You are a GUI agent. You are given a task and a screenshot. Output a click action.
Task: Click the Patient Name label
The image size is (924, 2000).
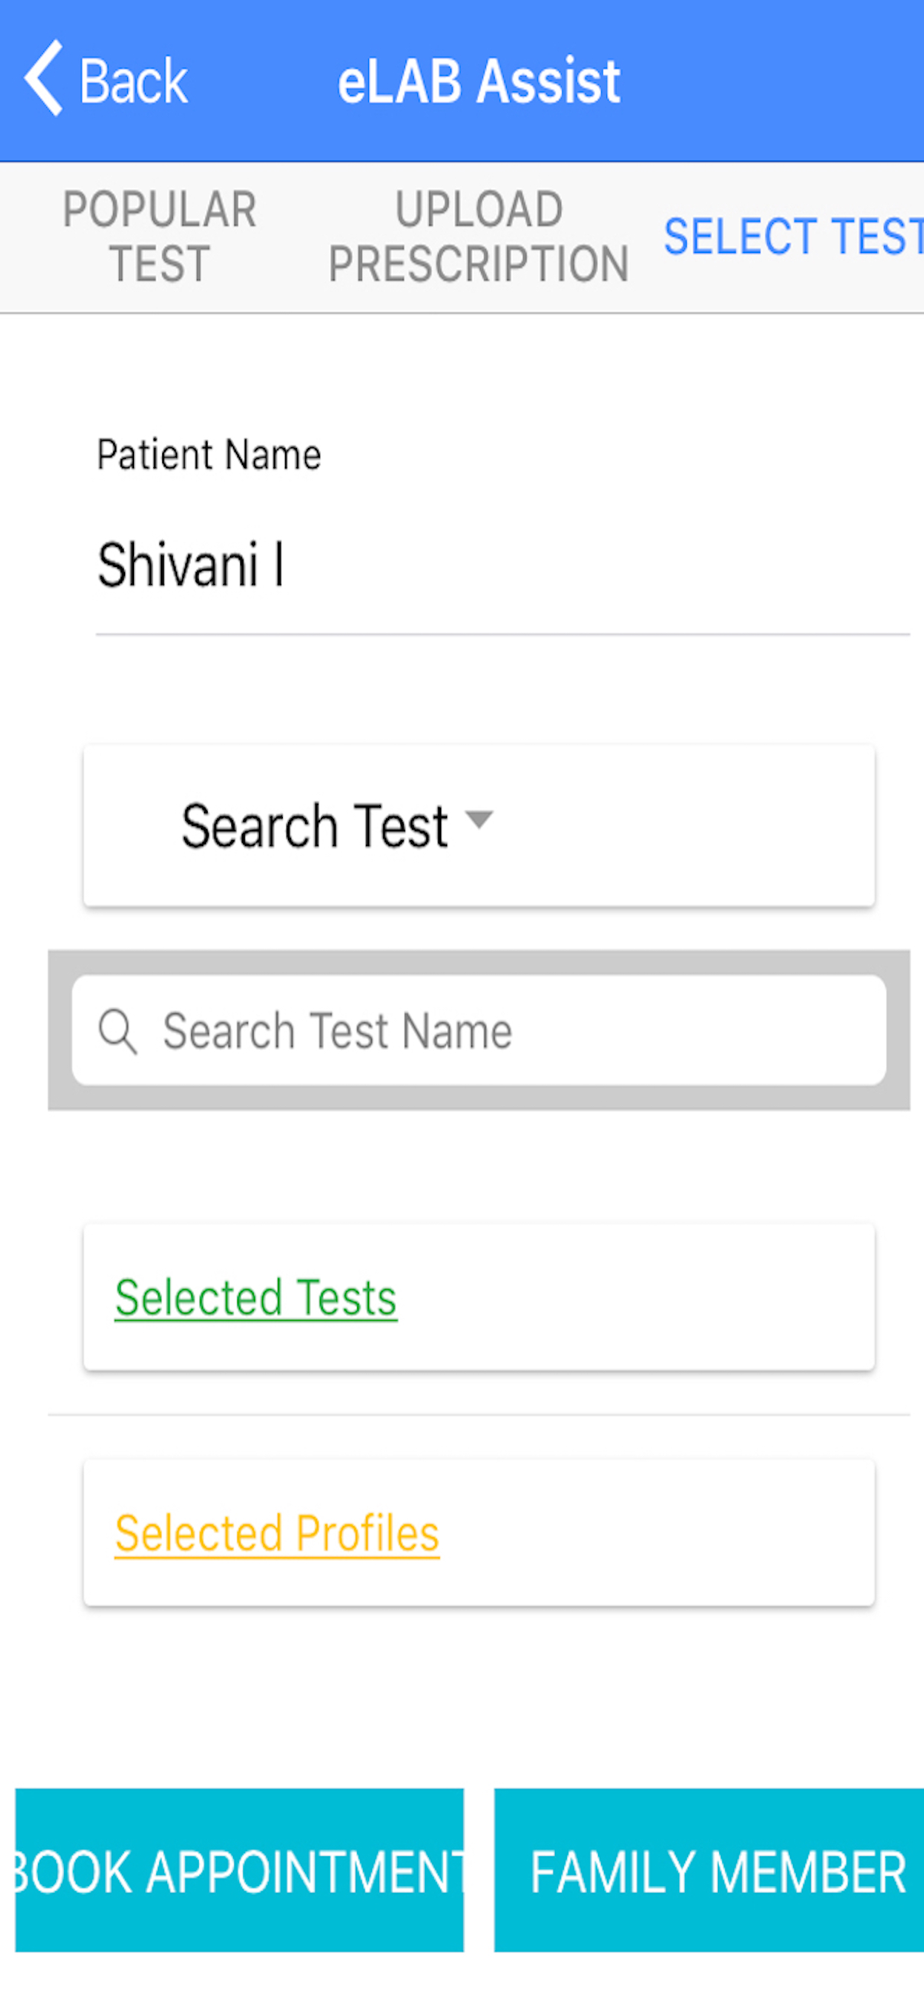coord(209,455)
